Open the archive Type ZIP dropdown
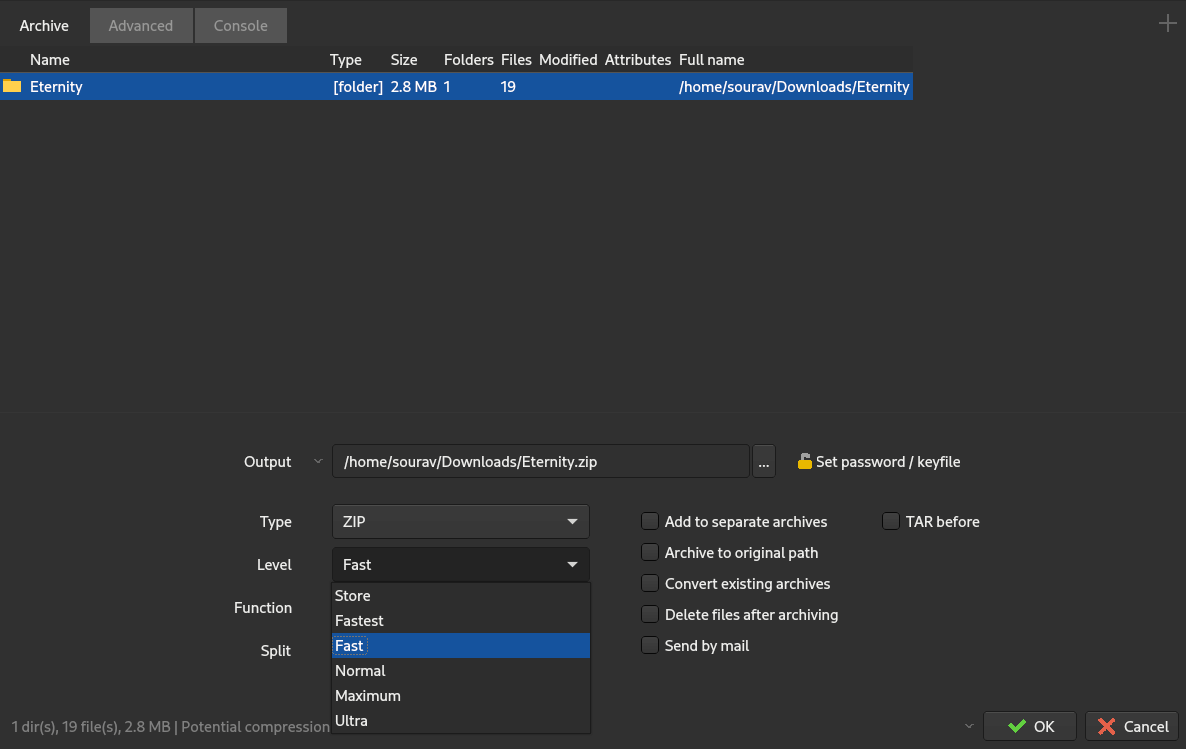The height and width of the screenshot is (749, 1186). (x=460, y=521)
